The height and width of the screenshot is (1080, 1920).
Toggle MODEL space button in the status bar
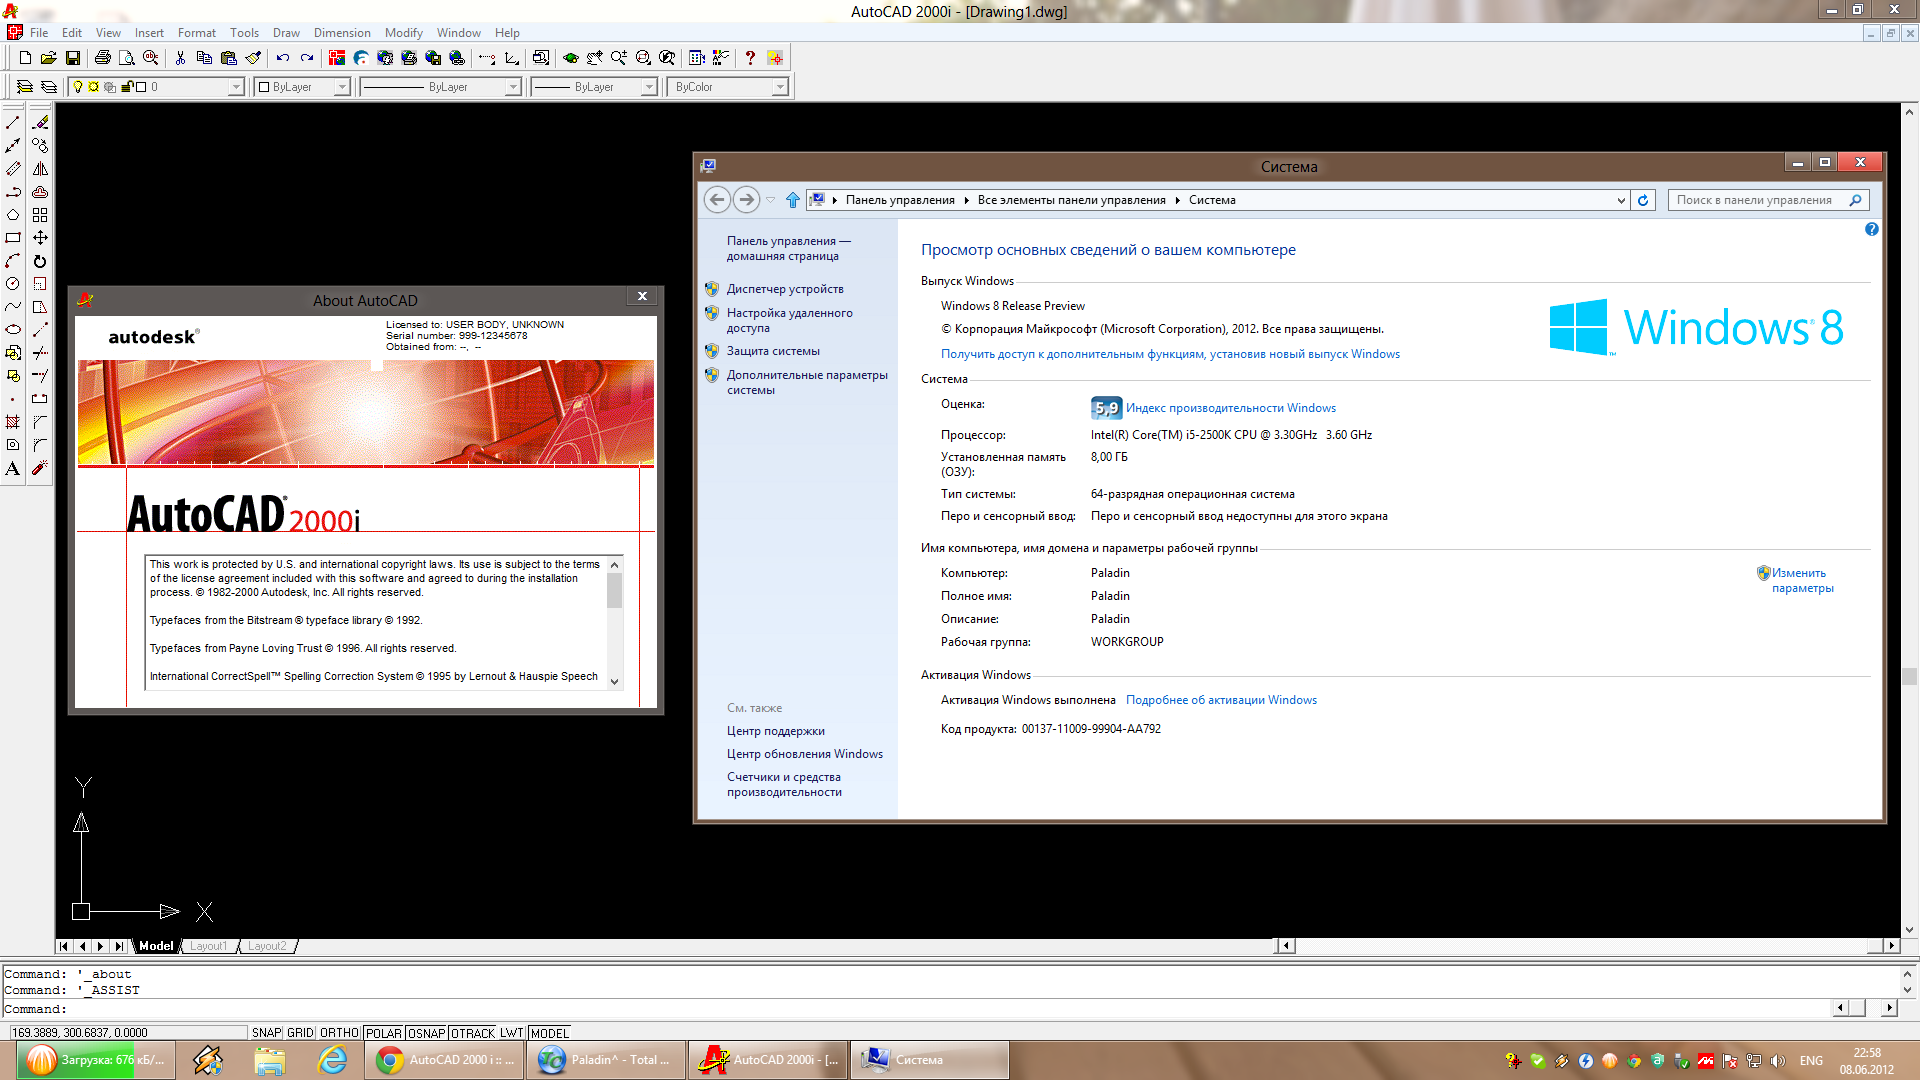coord(549,1033)
